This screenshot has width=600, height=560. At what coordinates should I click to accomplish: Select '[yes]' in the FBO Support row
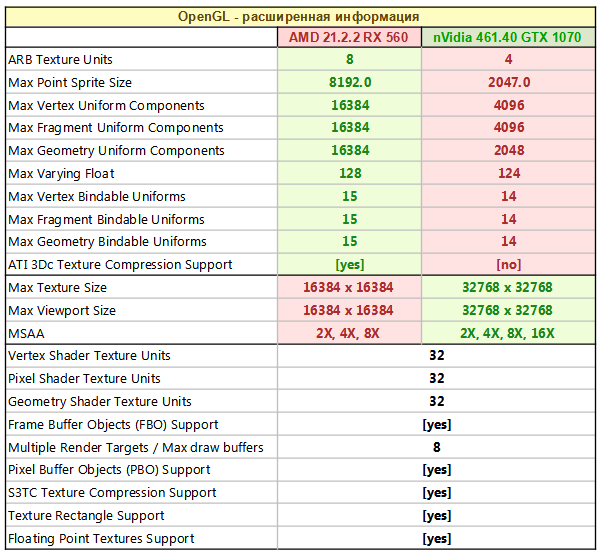click(437, 424)
